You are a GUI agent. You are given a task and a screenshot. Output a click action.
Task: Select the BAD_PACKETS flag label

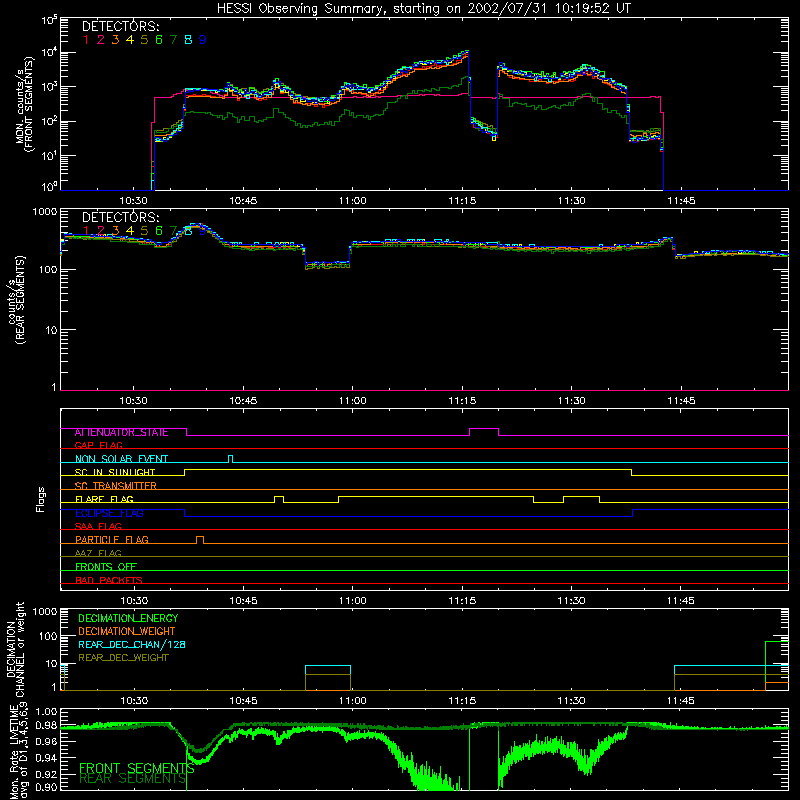[109, 580]
